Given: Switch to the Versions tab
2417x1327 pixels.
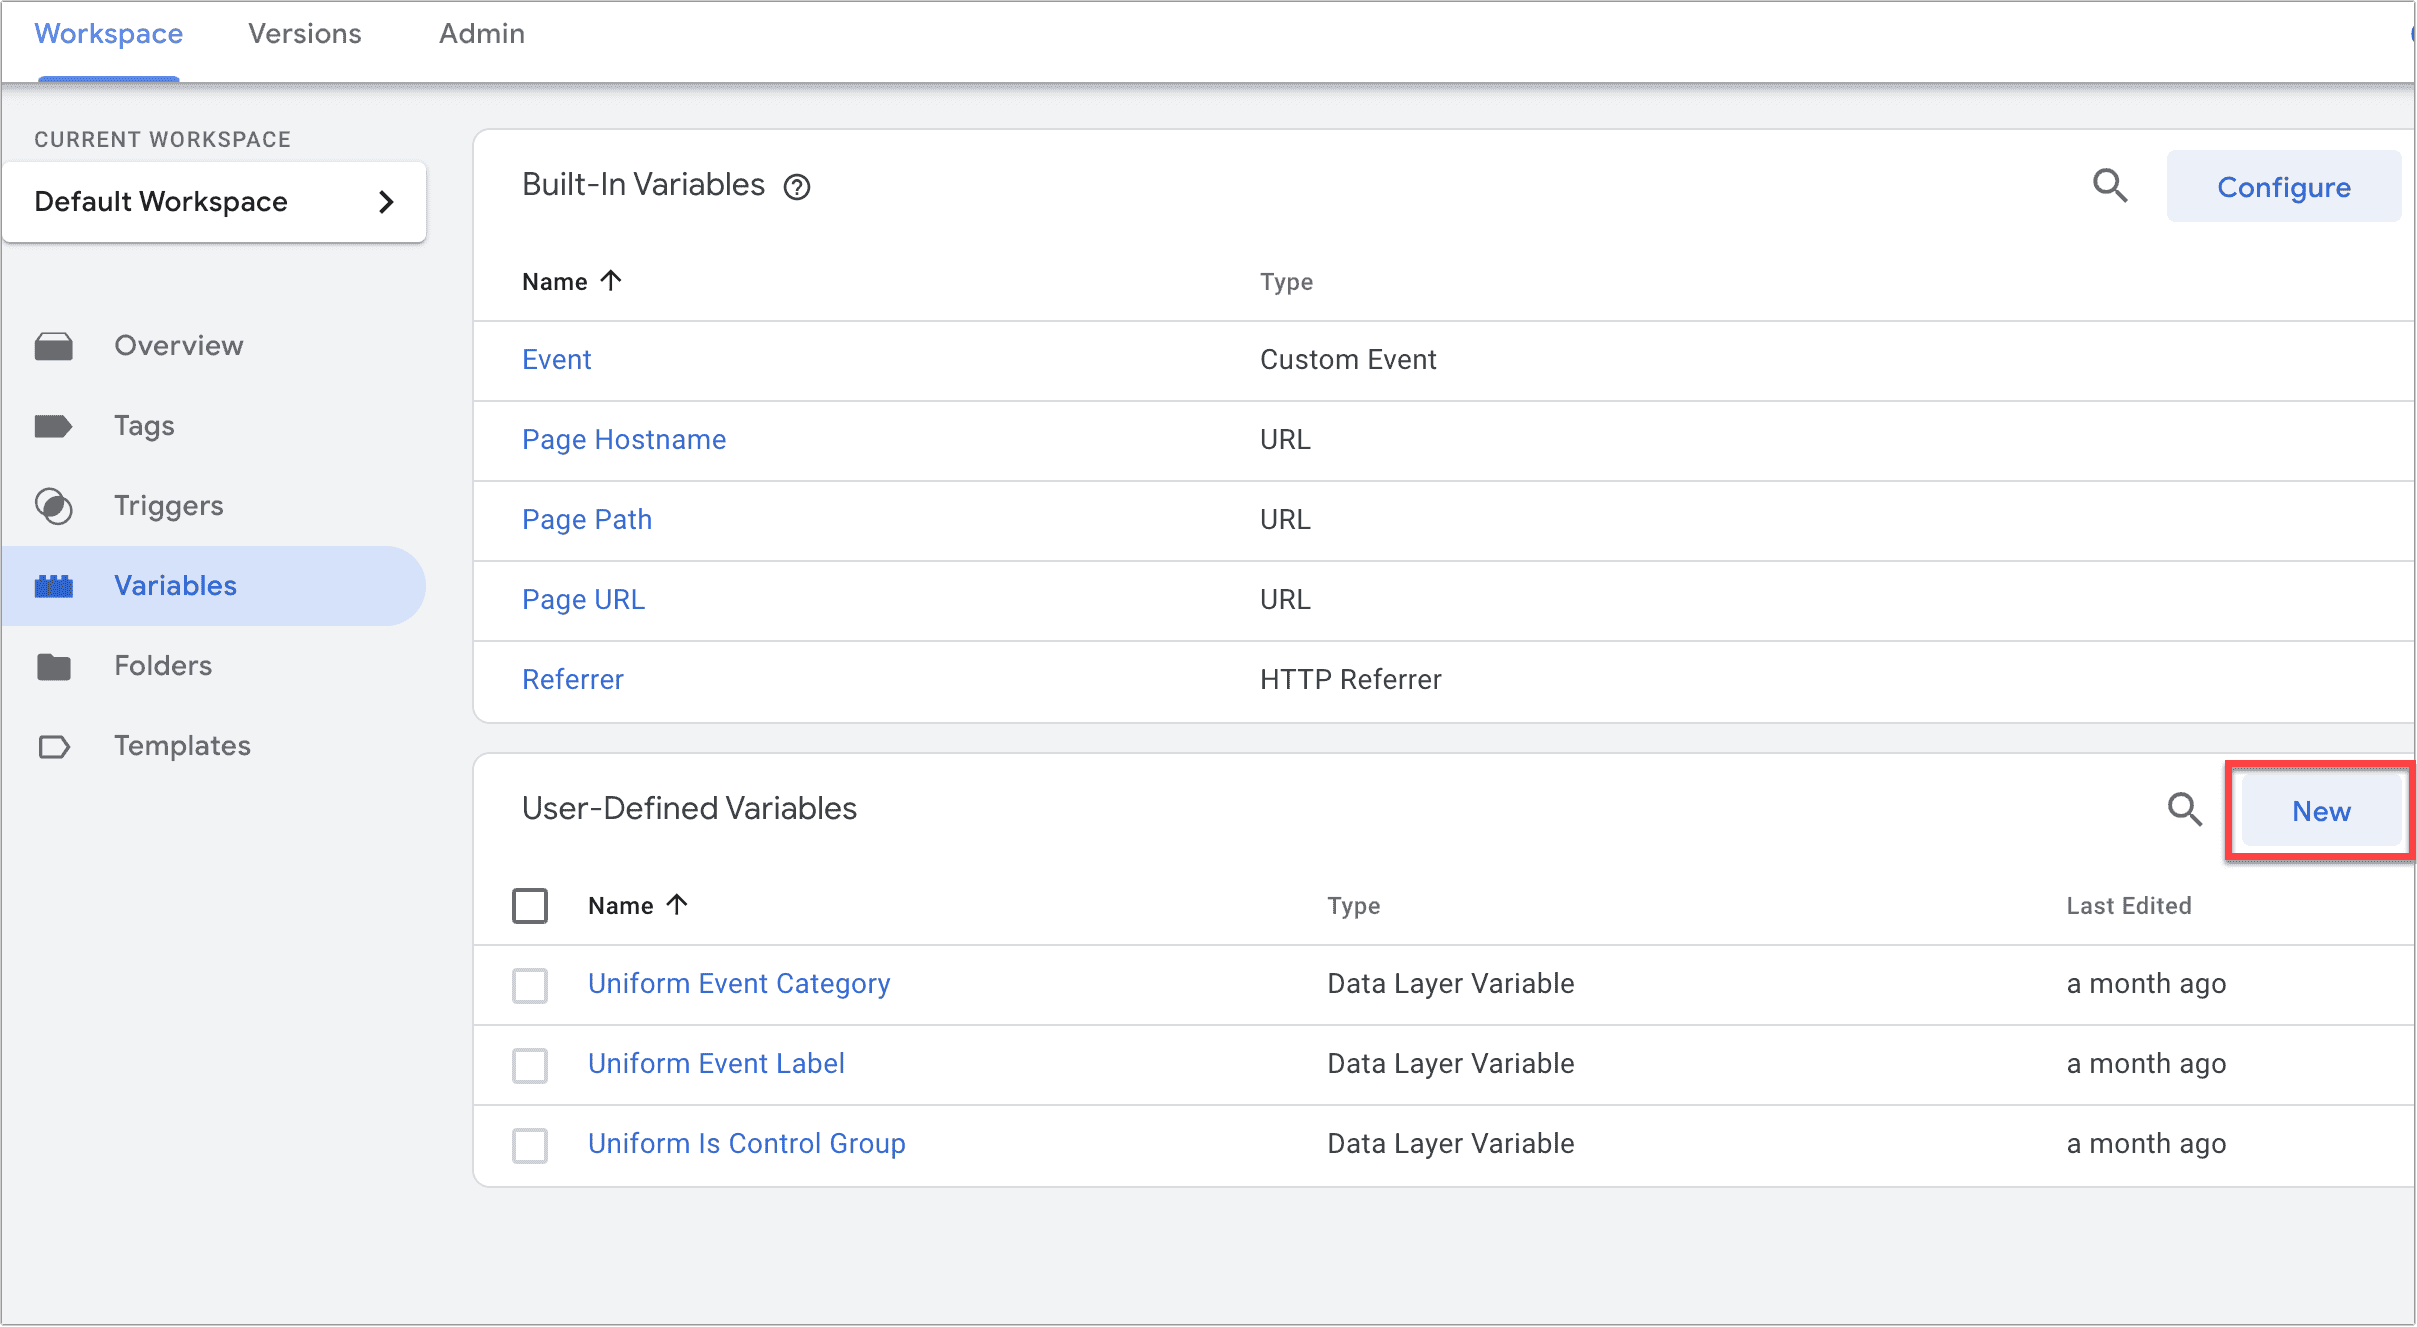Looking at the screenshot, I should pos(305,34).
